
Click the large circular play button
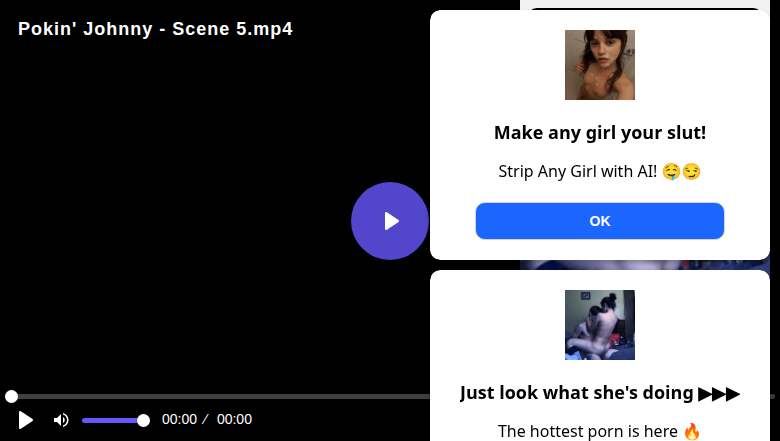(390, 221)
